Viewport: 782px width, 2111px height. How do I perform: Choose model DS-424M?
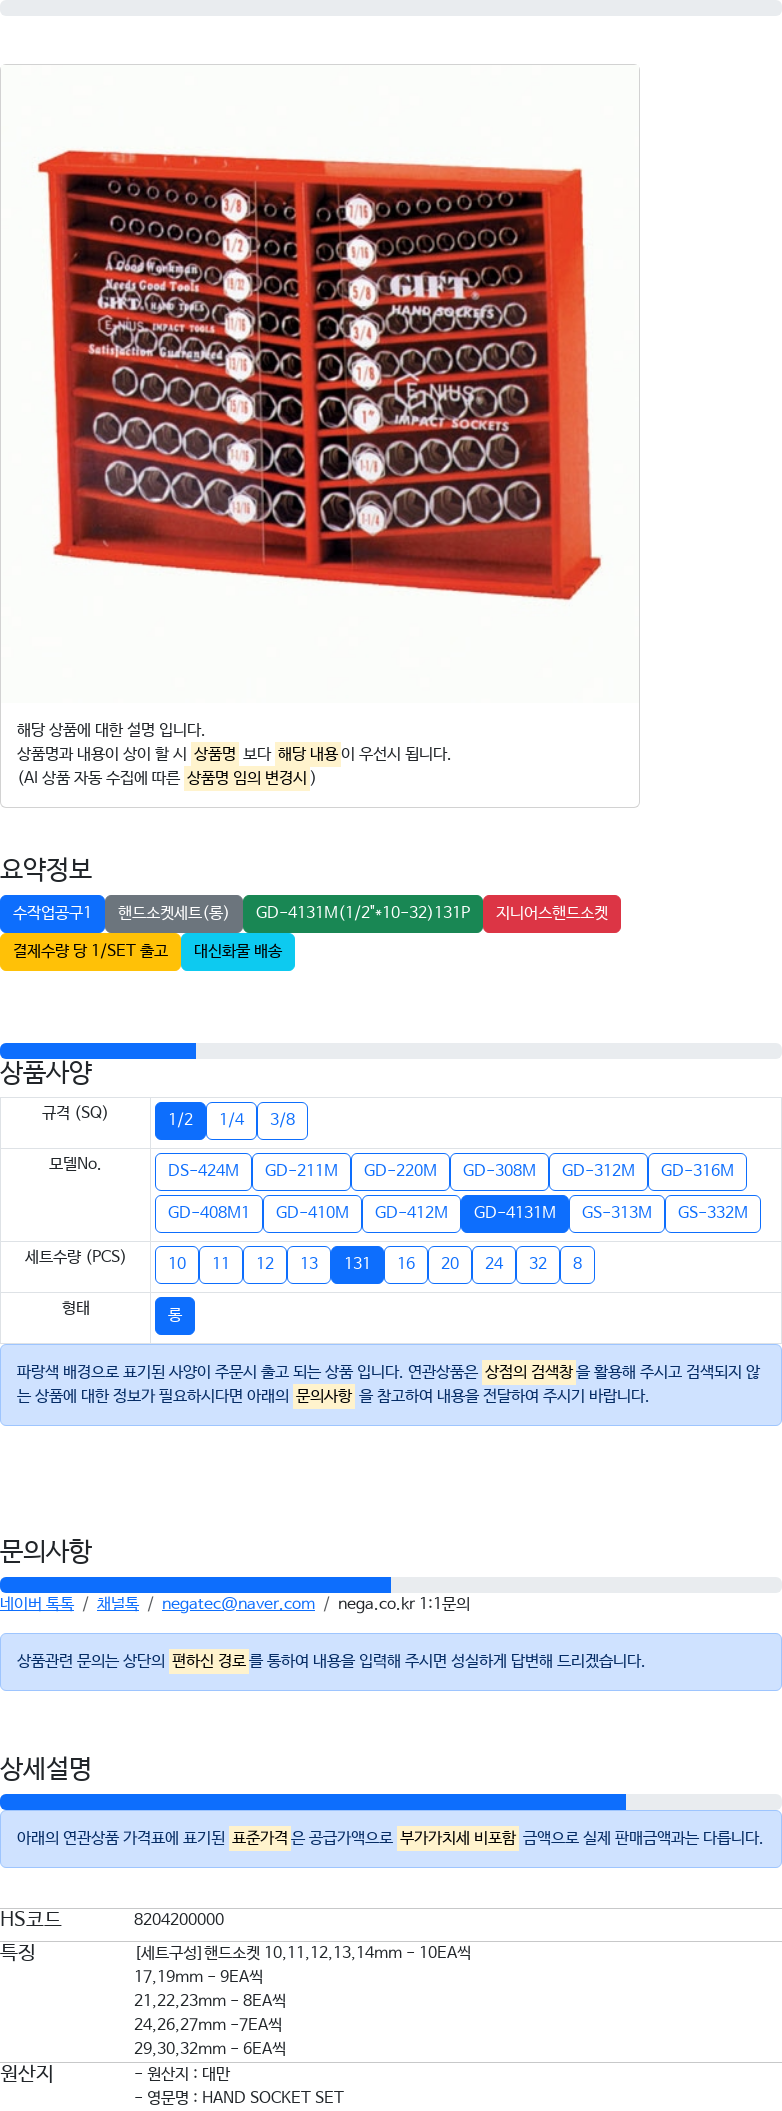(x=203, y=1172)
